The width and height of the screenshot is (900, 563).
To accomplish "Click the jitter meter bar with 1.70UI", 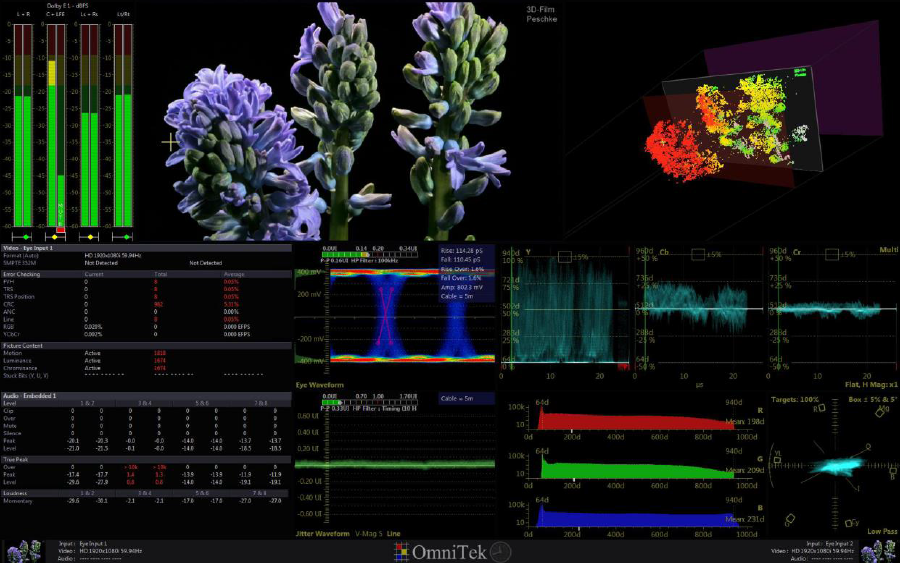I will [x=370, y=402].
